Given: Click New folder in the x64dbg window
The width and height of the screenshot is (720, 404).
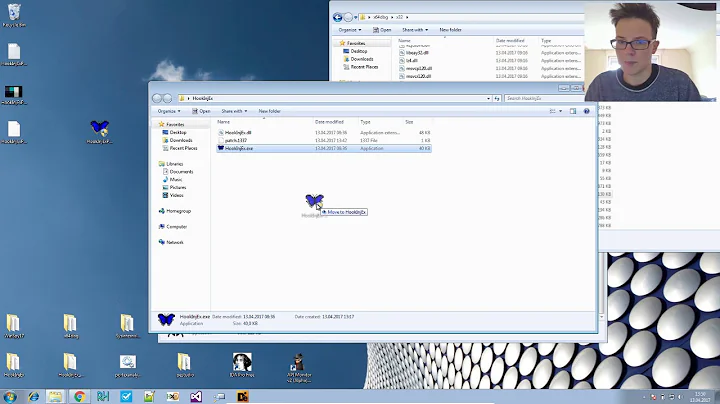Looking at the screenshot, I should coord(450,30).
